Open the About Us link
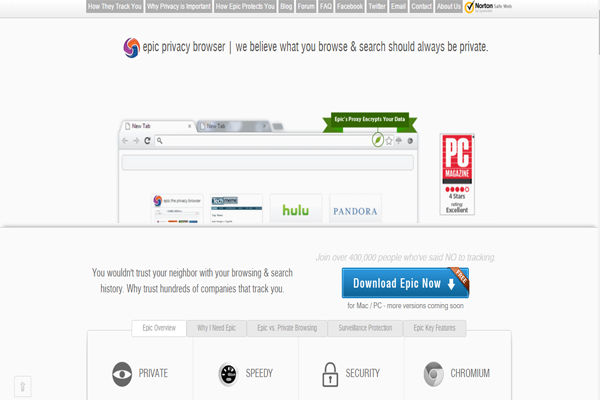600x400 pixels. [449, 7]
